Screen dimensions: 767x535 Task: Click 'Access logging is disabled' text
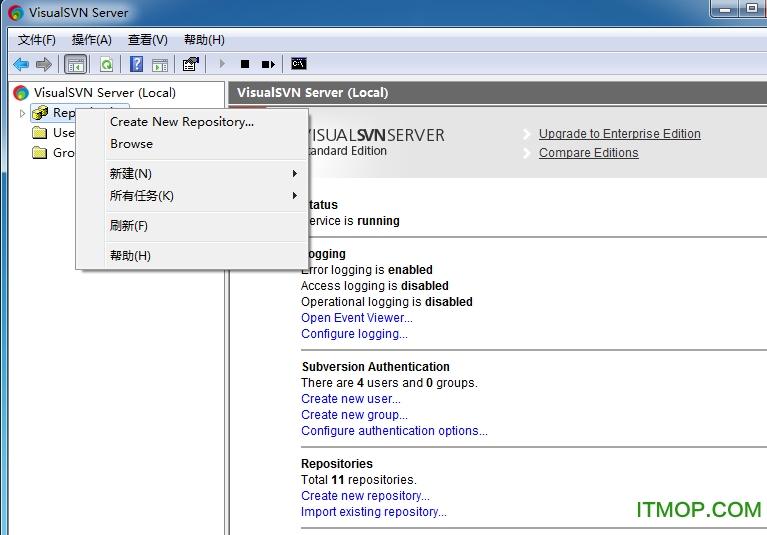(x=375, y=286)
